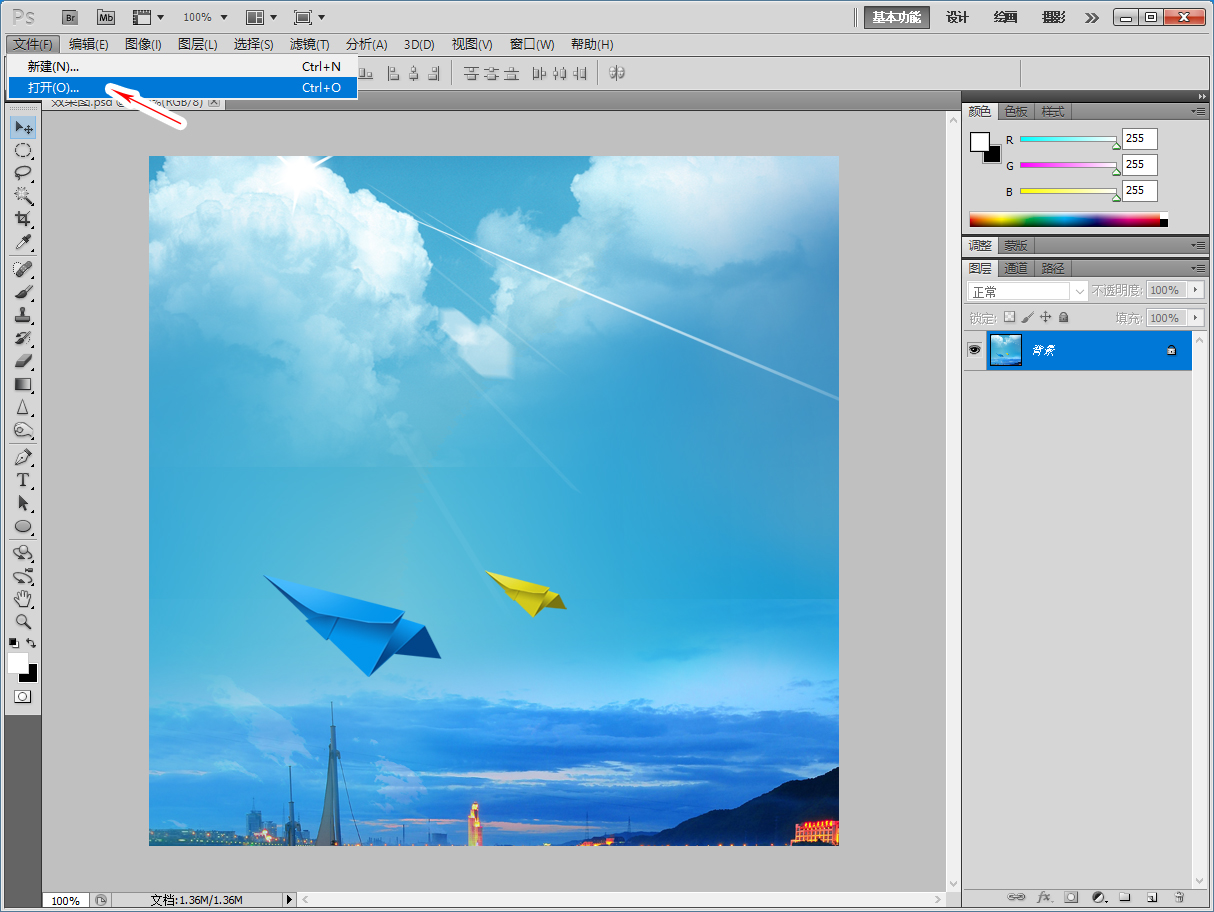Toggle lock image pixels brush icon
The height and width of the screenshot is (912, 1214).
(x=1027, y=317)
